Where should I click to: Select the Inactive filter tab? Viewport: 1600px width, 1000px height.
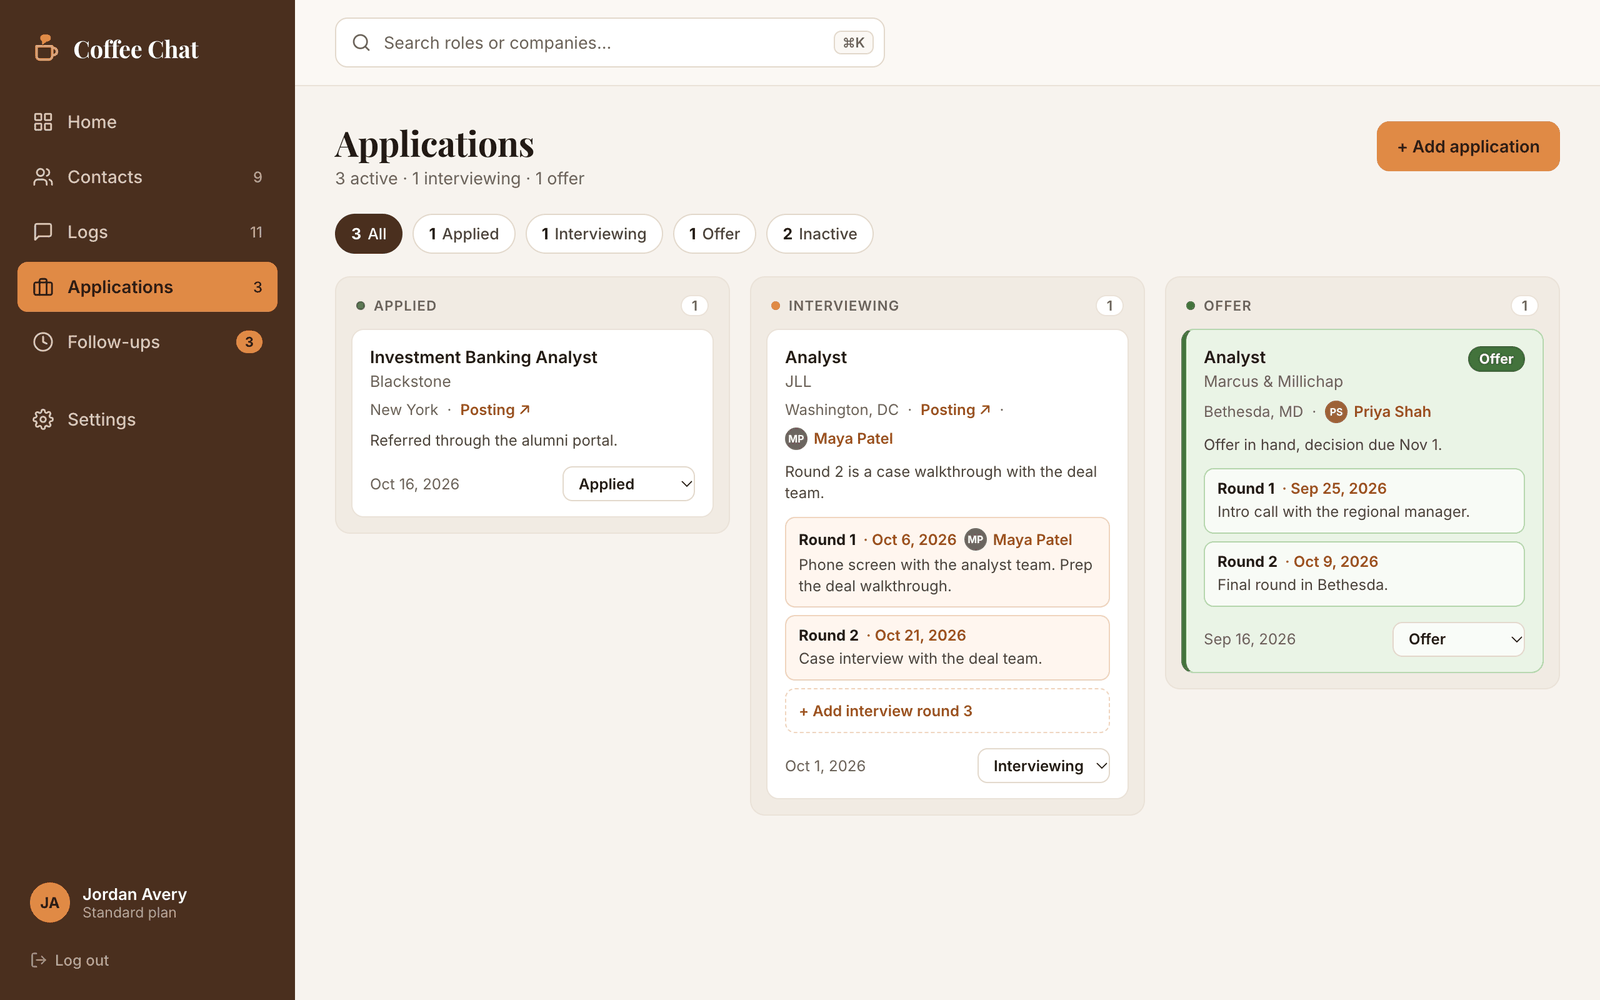click(820, 234)
